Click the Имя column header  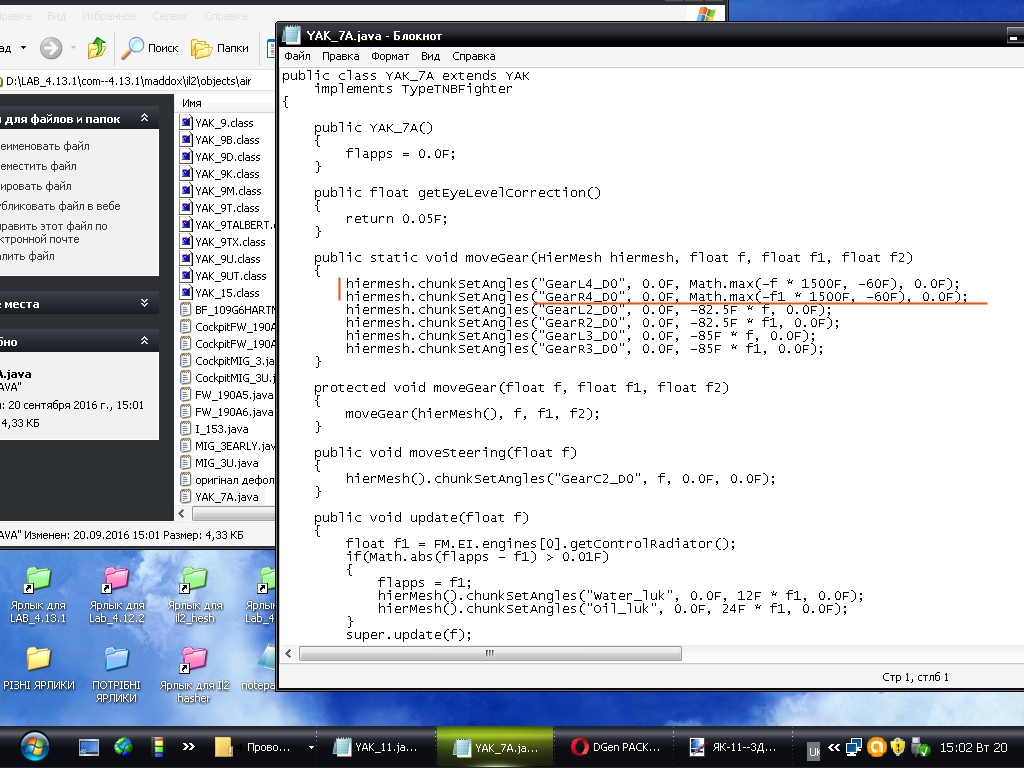(192, 103)
